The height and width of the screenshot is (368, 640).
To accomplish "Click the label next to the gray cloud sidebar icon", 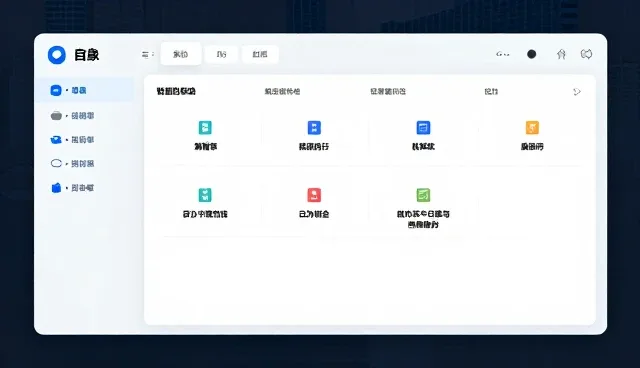I will [x=82, y=116].
